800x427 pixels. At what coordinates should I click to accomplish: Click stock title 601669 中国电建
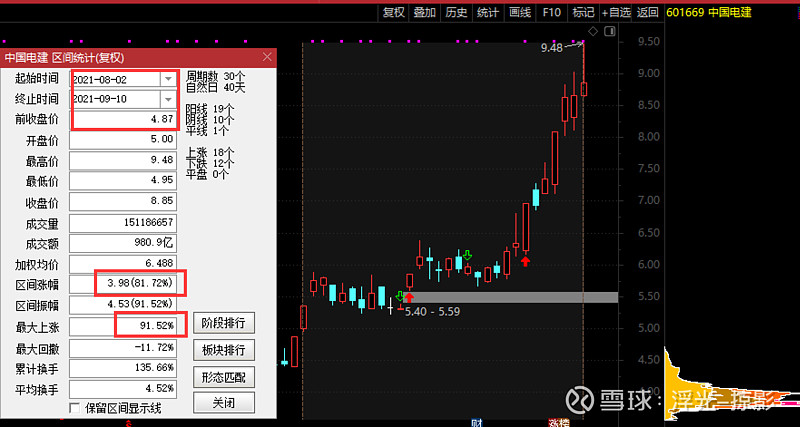click(x=709, y=13)
